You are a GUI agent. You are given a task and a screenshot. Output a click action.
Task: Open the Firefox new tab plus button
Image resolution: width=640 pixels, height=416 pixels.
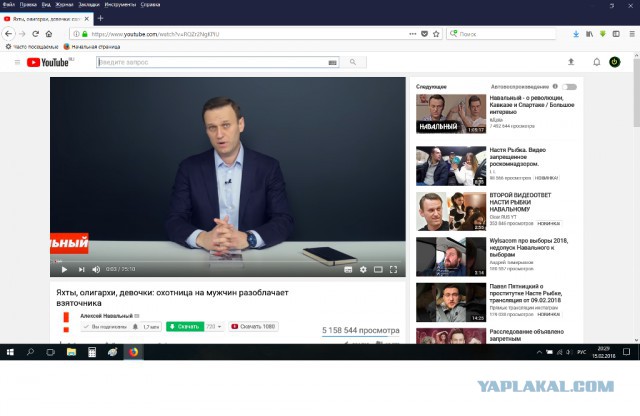pyautogui.click(x=100, y=19)
